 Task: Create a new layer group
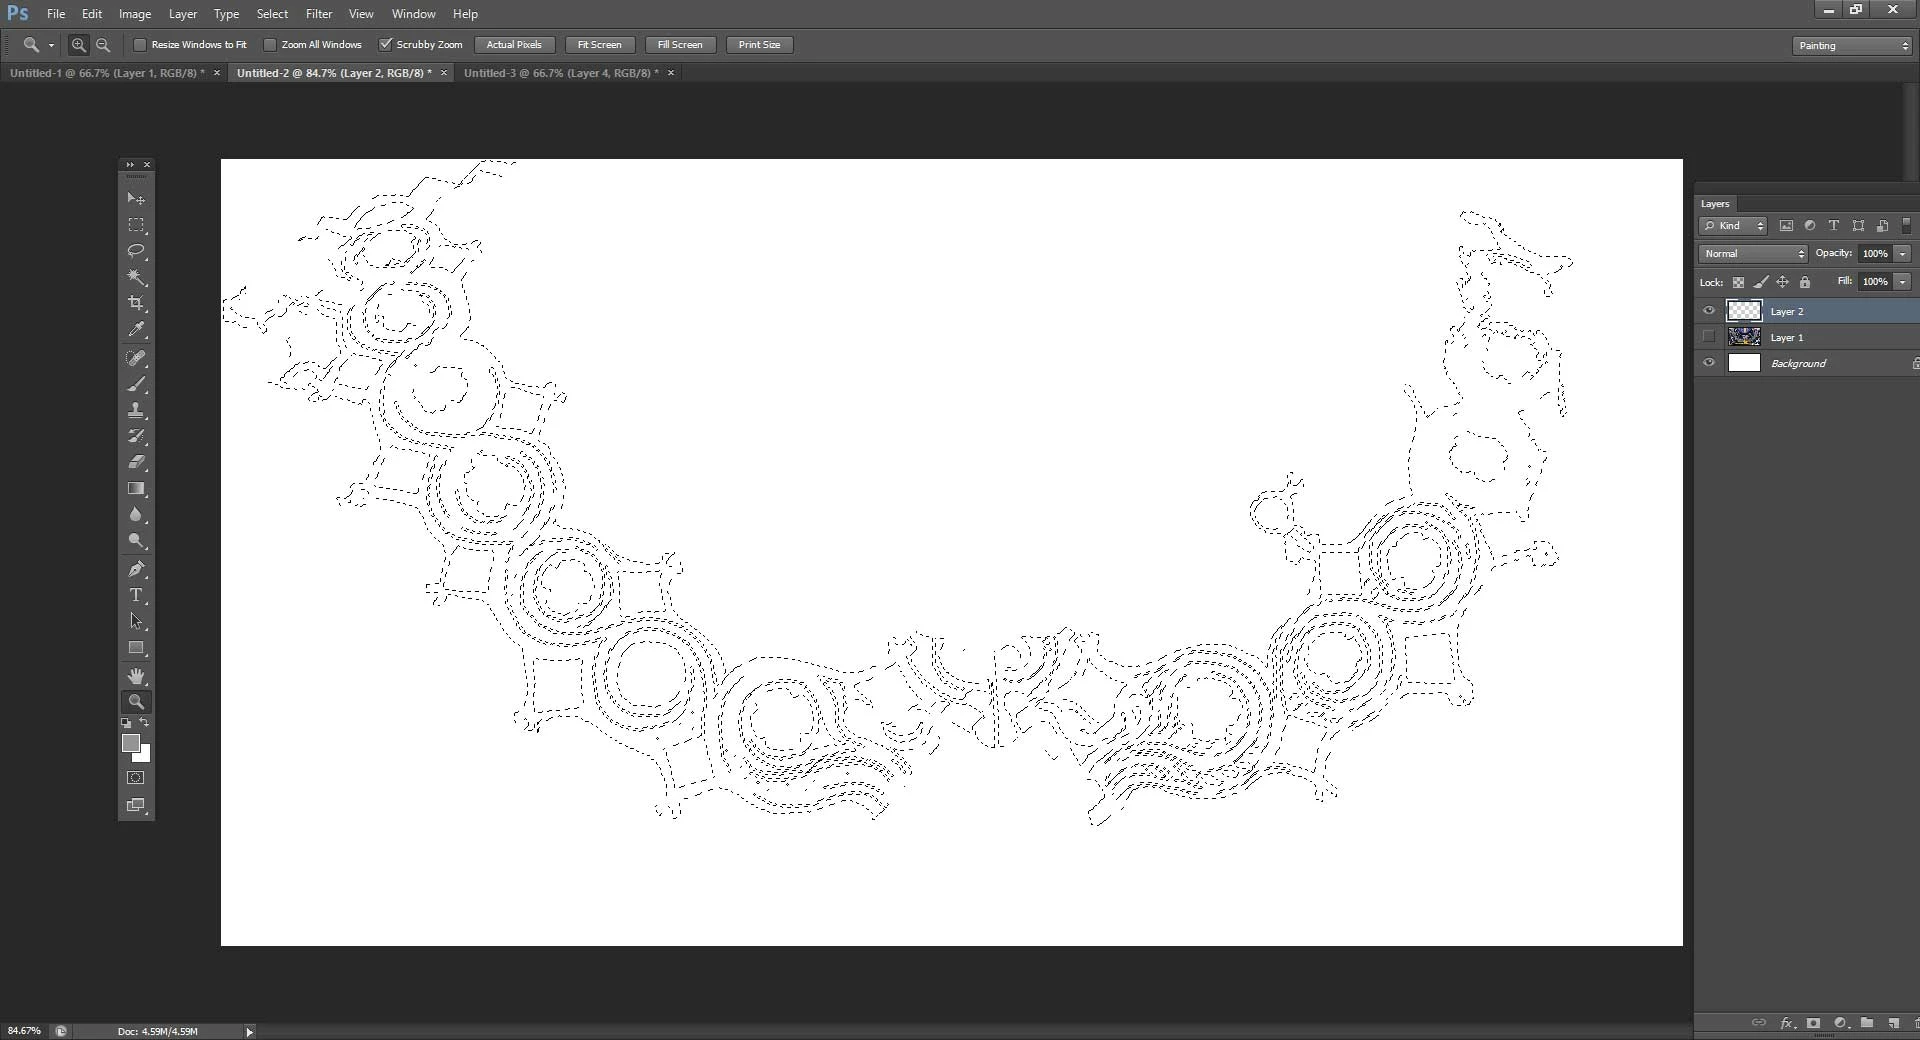click(x=1867, y=1023)
